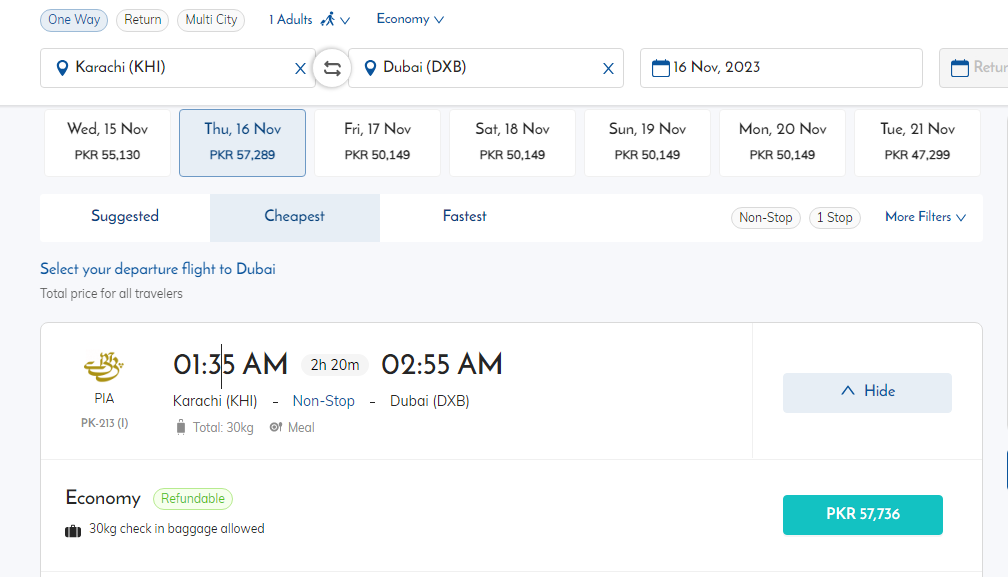The image size is (1008, 577).
Task: Click the destination location pin icon
Action: coord(370,68)
